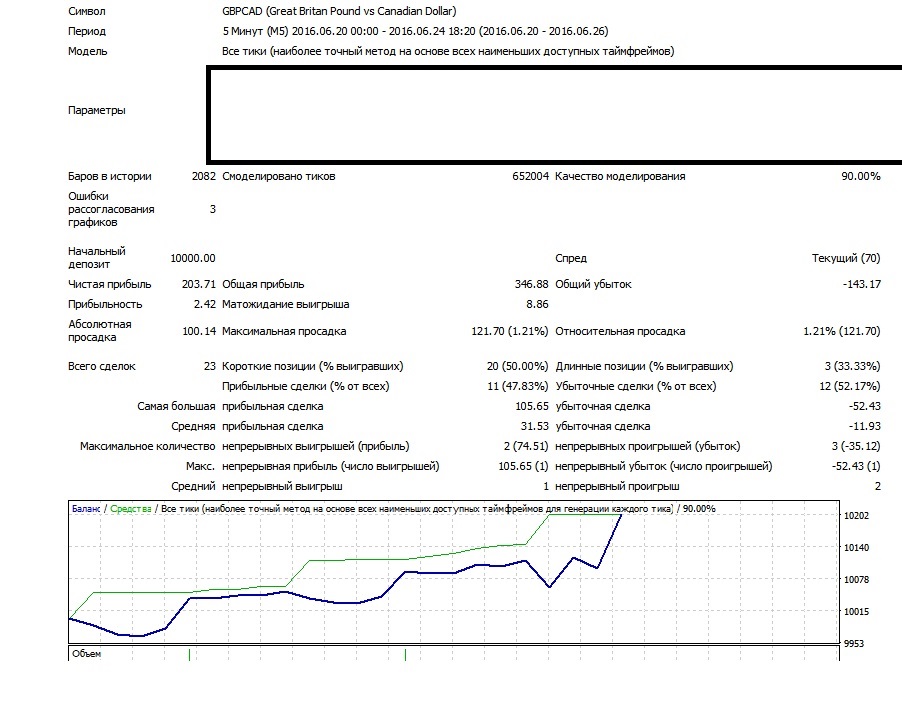This screenshot has width=902, height=712.
Task: Click the 'Объем' volume panel label
Action: coord(86,654)
